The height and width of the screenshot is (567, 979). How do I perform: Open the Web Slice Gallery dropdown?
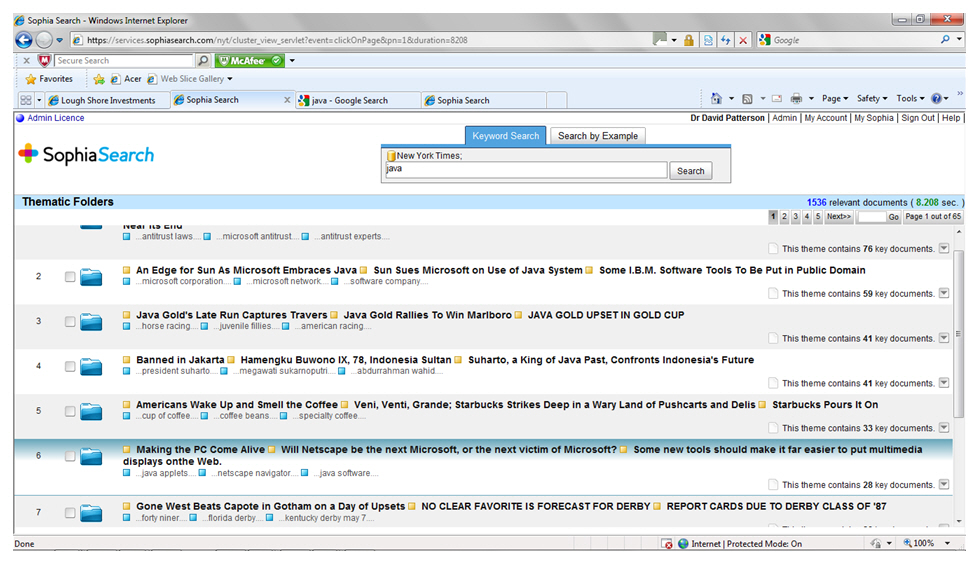[x=190, y=79]
